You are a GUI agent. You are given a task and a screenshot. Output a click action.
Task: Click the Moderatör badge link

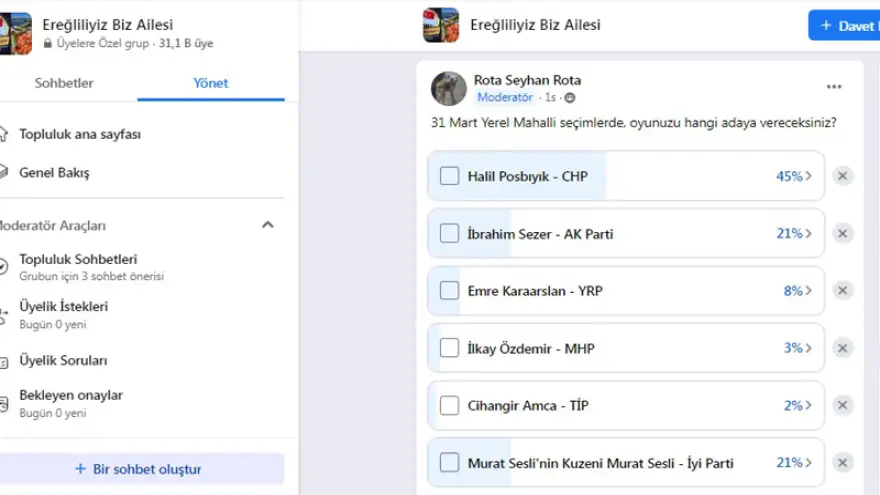coord(505,97)
